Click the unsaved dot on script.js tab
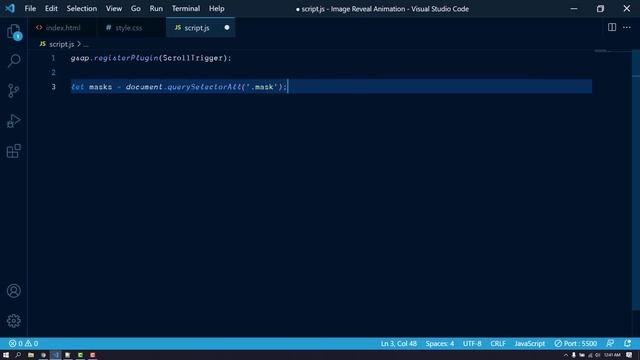Screen dimensions: 640x360 click(x=227, y=27)
